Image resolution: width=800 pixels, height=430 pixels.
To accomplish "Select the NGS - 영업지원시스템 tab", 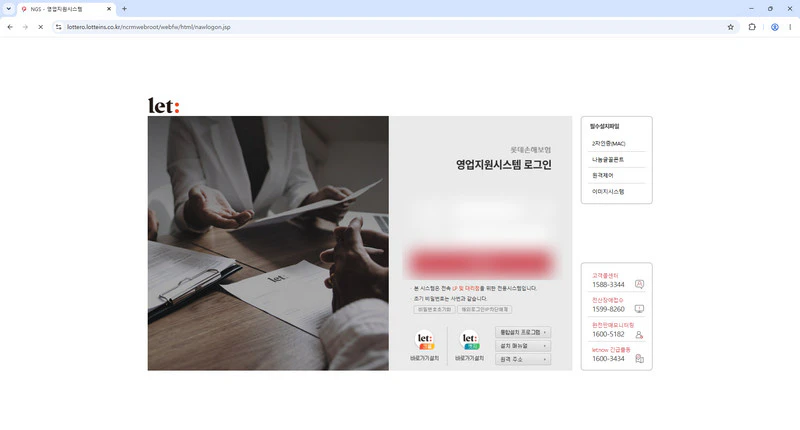I will click(x=66, y=9).
